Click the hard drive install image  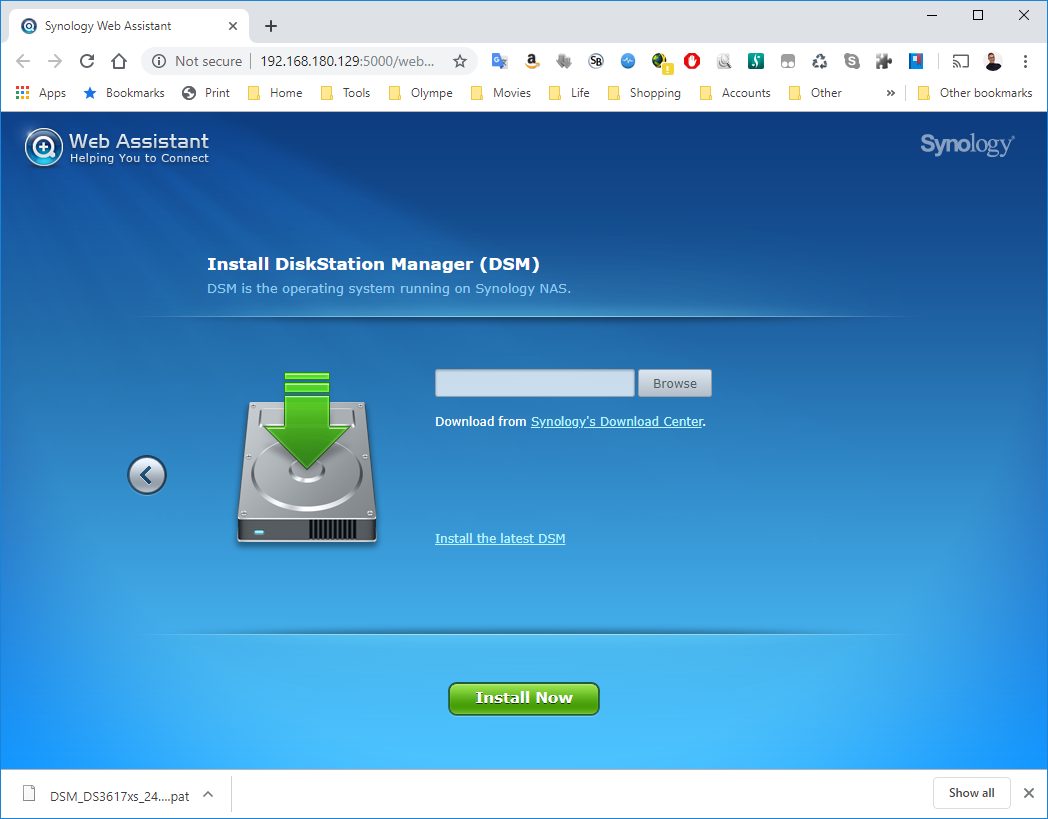[x=307, y=457]
